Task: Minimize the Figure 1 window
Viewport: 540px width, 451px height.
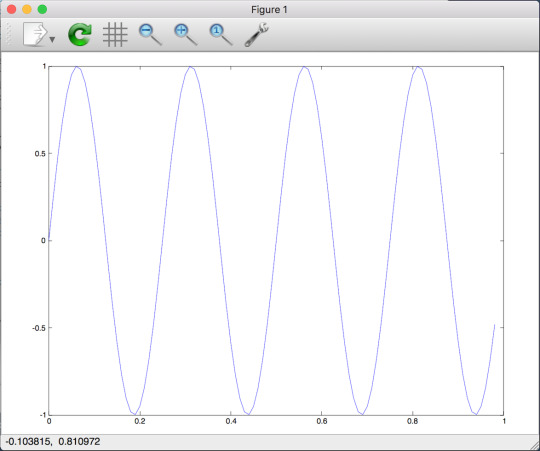Action: [27, 9]
